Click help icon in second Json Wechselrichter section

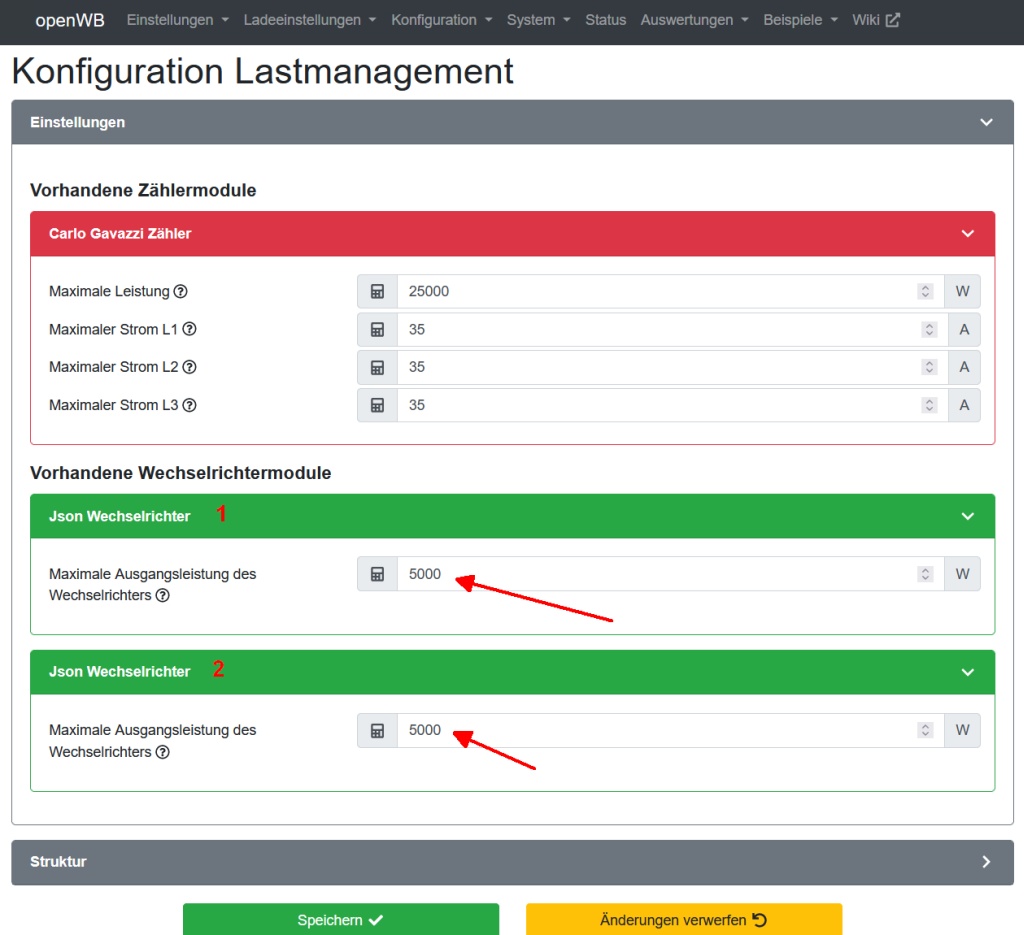click(162, 752)
